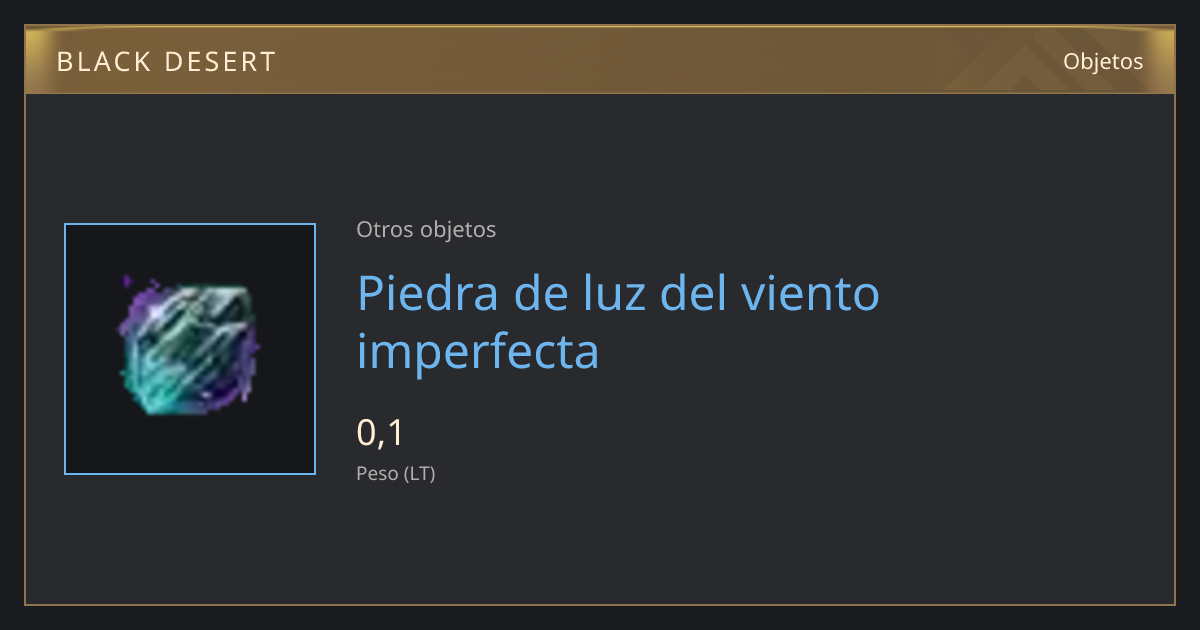The width and height of the screenshot is (1200, 630).
Task: Select the Otros objetos category label
Action: (426, 229)
